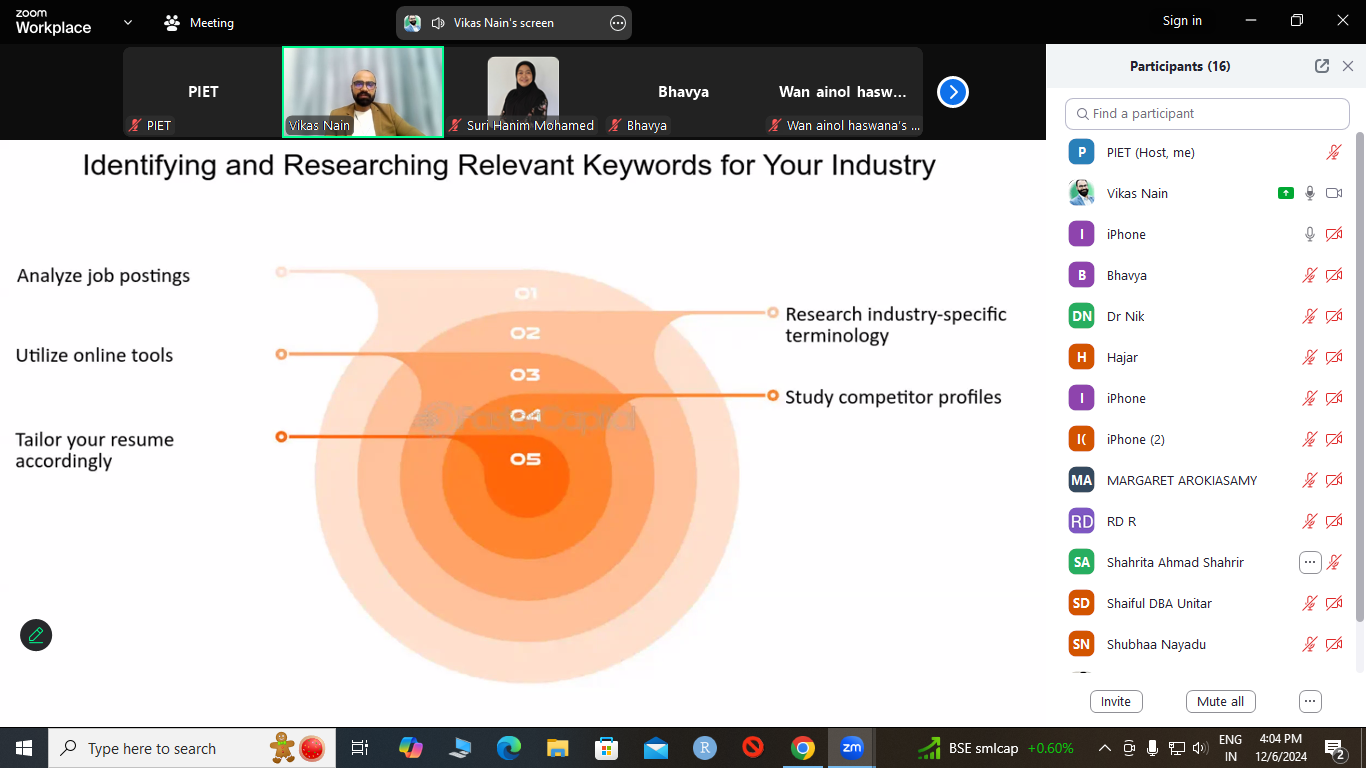Click the Find a participant search box
The image size is (1366, 768).
pos(1207,114)
